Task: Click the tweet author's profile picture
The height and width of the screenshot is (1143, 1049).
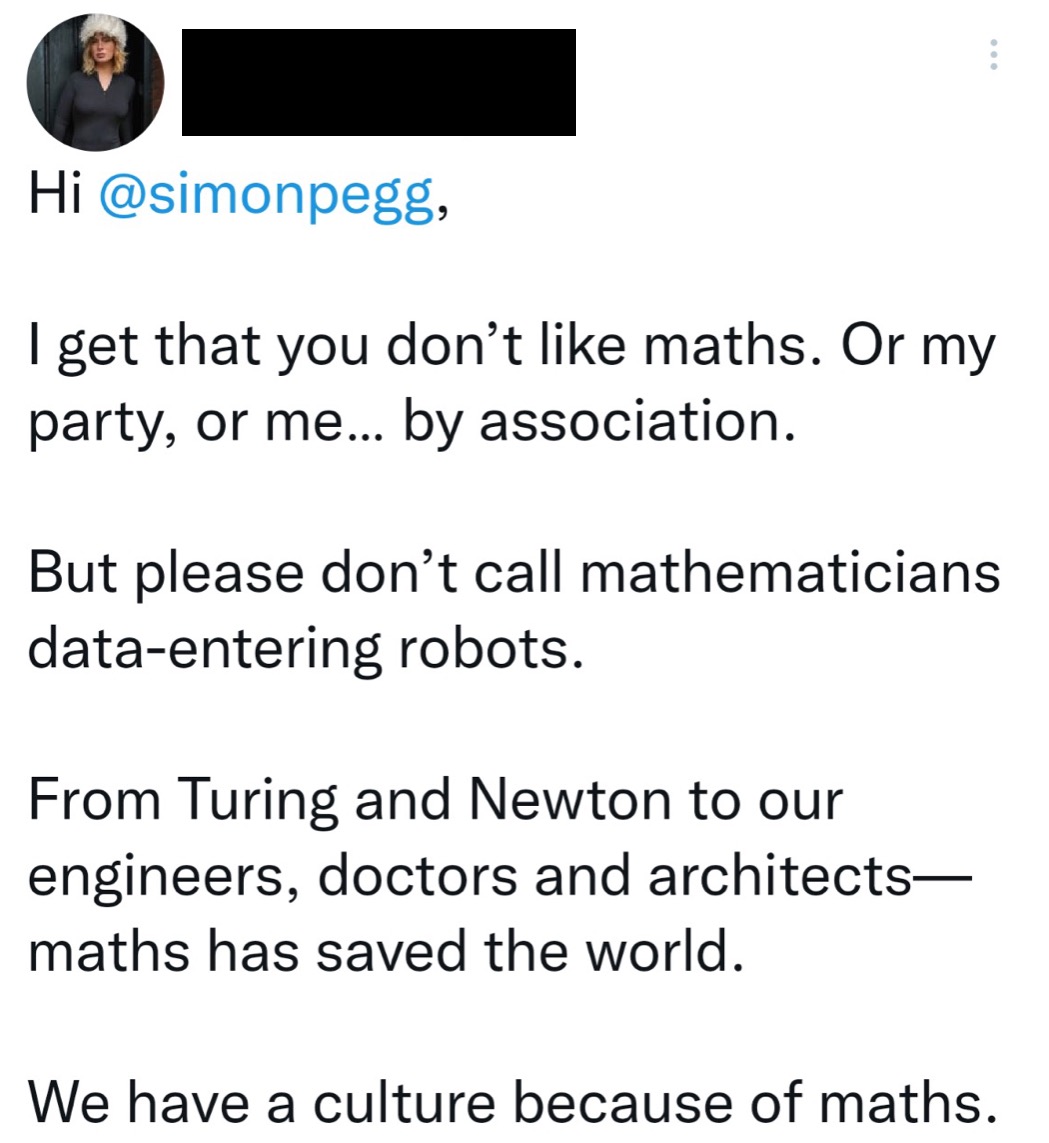Action: [95, 83]
